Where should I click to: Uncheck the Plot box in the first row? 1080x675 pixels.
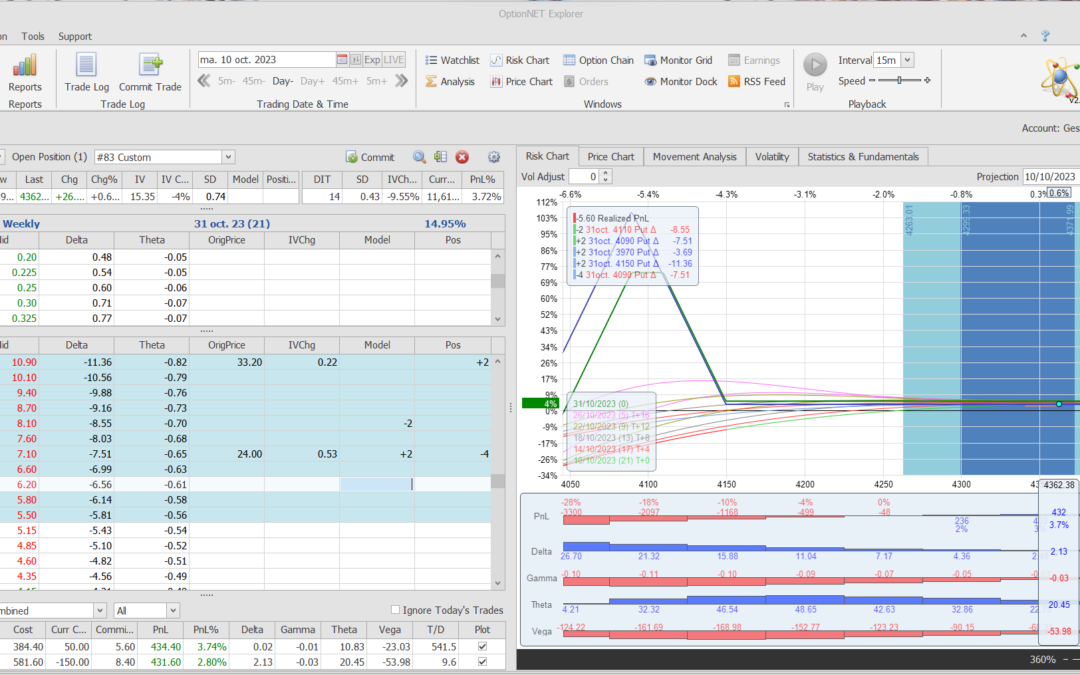tap(484, 647)
